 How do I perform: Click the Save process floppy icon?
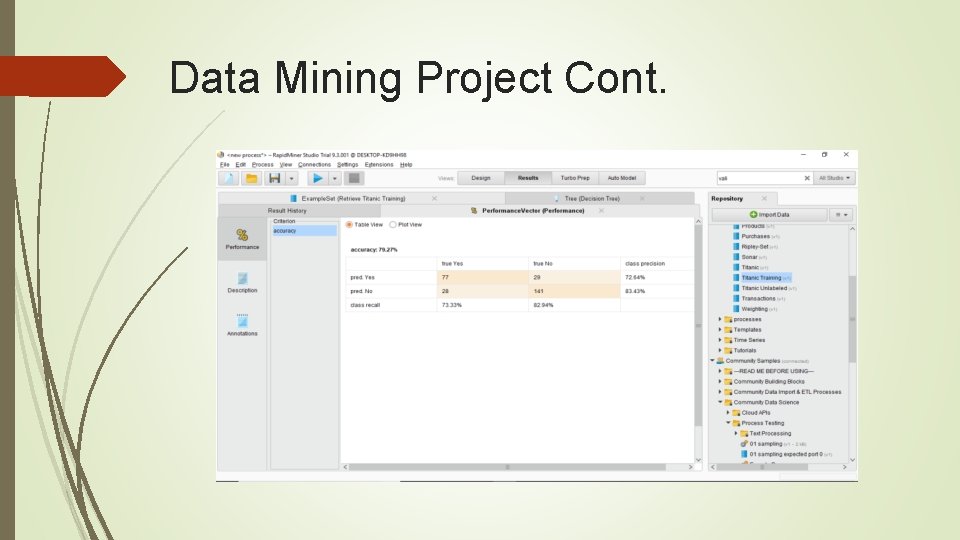tap(275, 178)
